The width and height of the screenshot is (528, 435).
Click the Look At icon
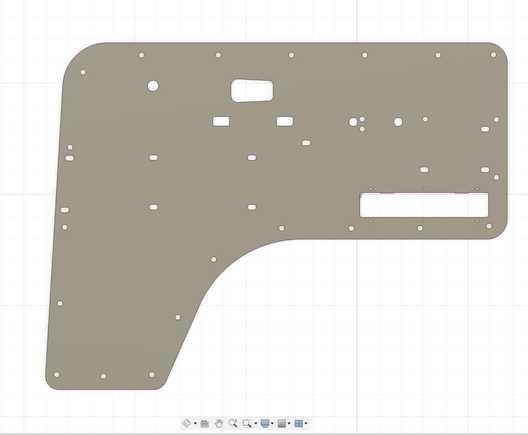point(204,423)
